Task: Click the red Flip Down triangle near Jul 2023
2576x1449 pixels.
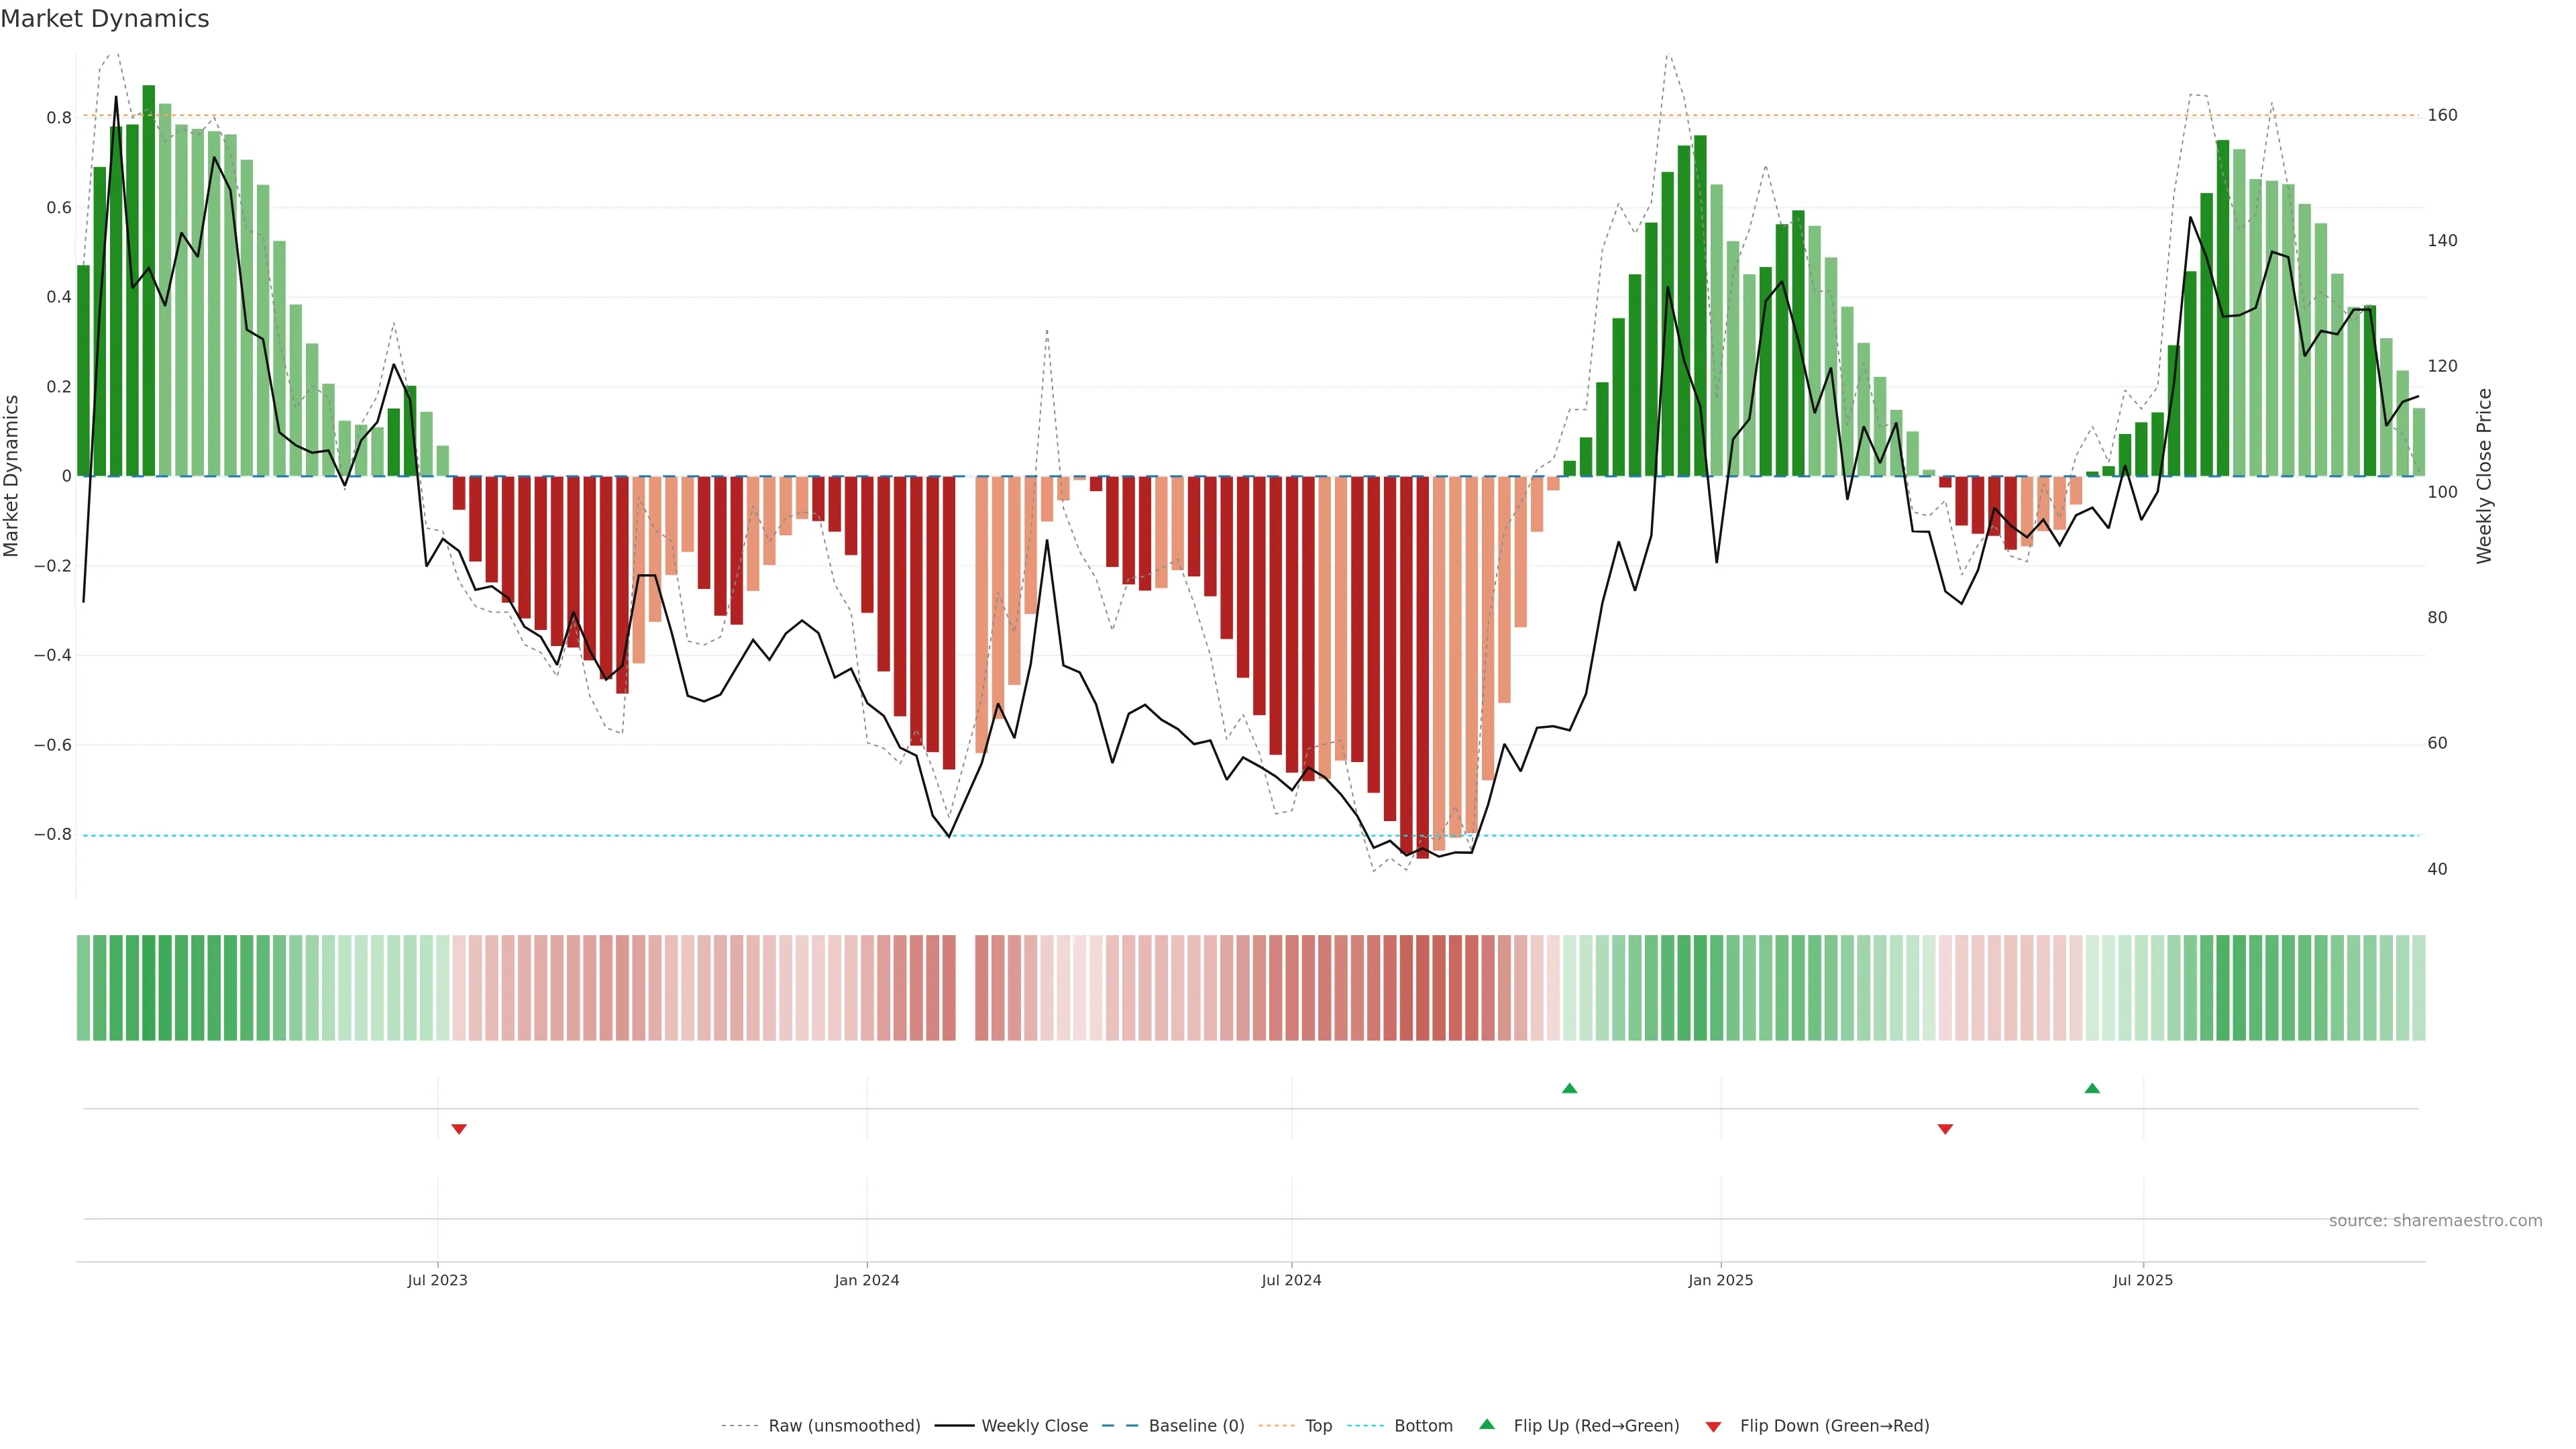Action: (x=459, y=1129)
